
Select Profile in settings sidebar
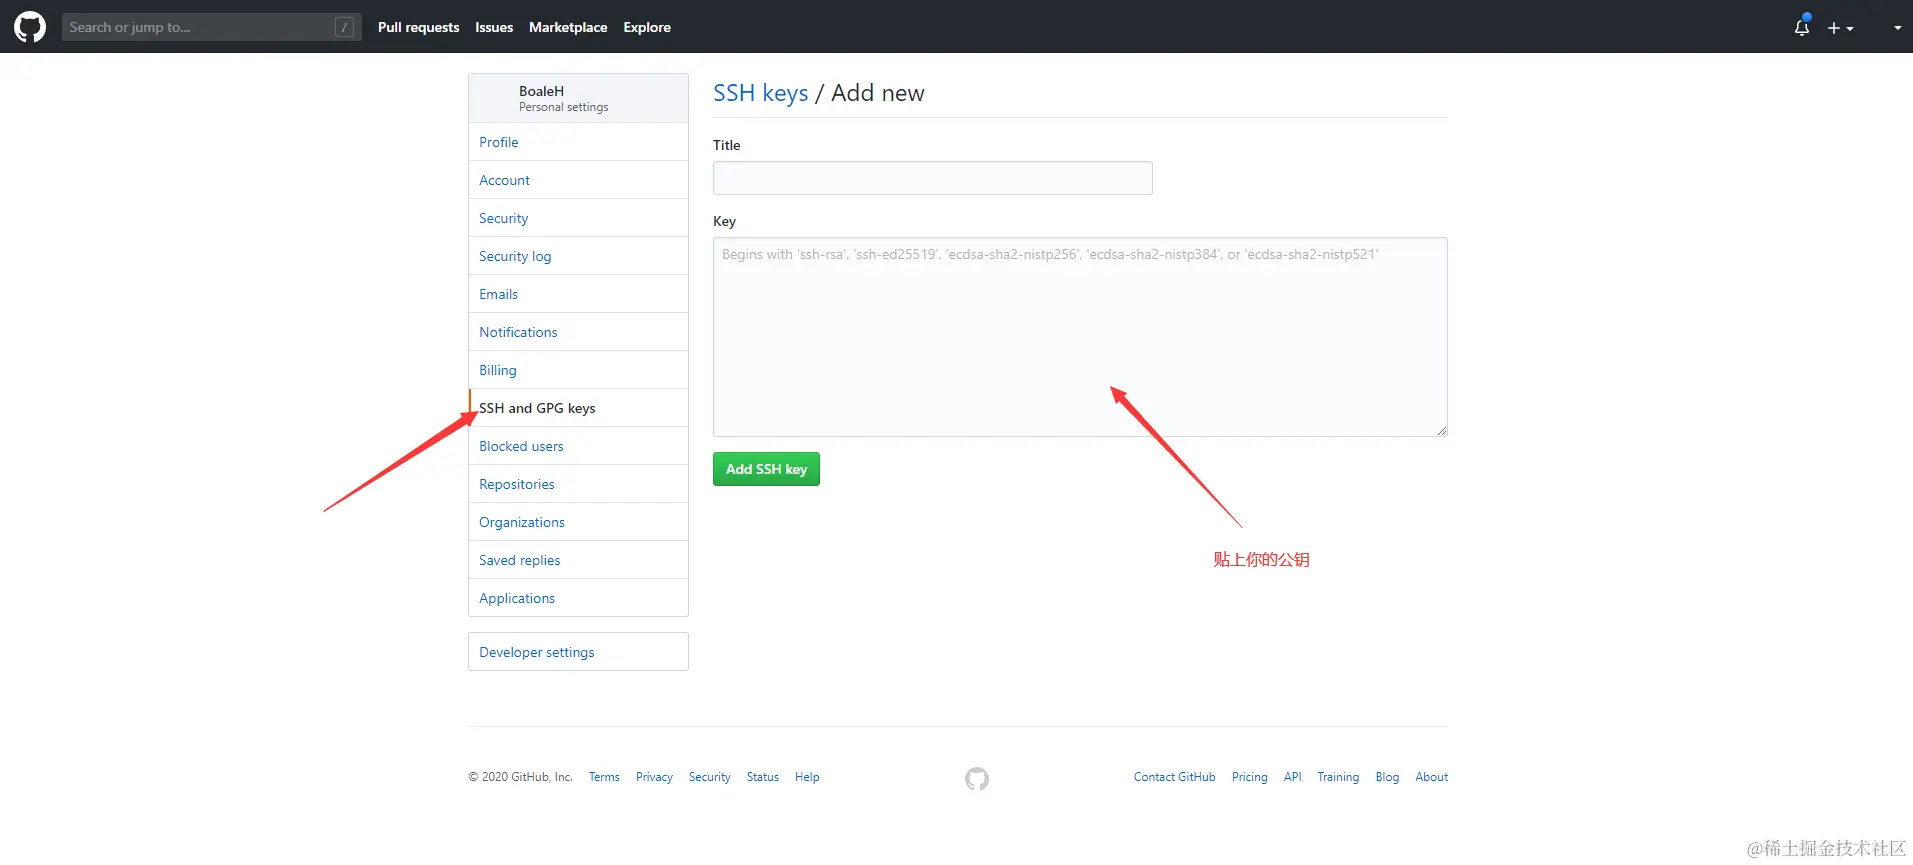[x=578, y=142]
